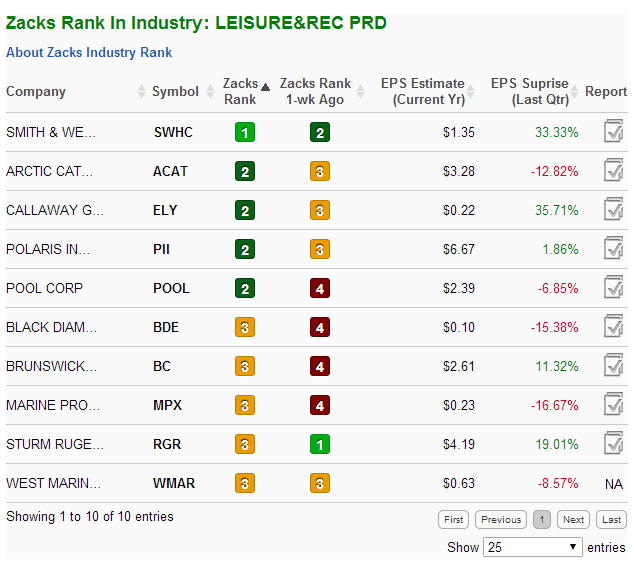Screen dimensions: 634x568
Task: Open the ARCTIC CAT report icon
Action: (x=613, y=171)
